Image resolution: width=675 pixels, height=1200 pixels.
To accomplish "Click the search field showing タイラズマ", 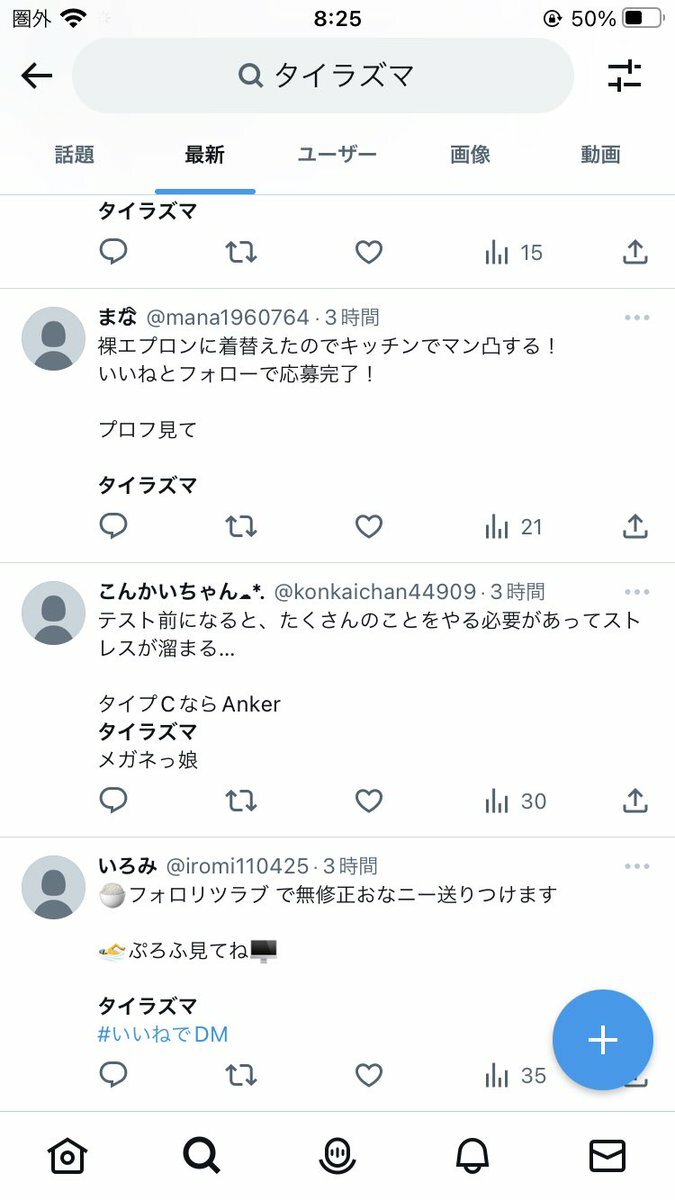I will 323,76.
